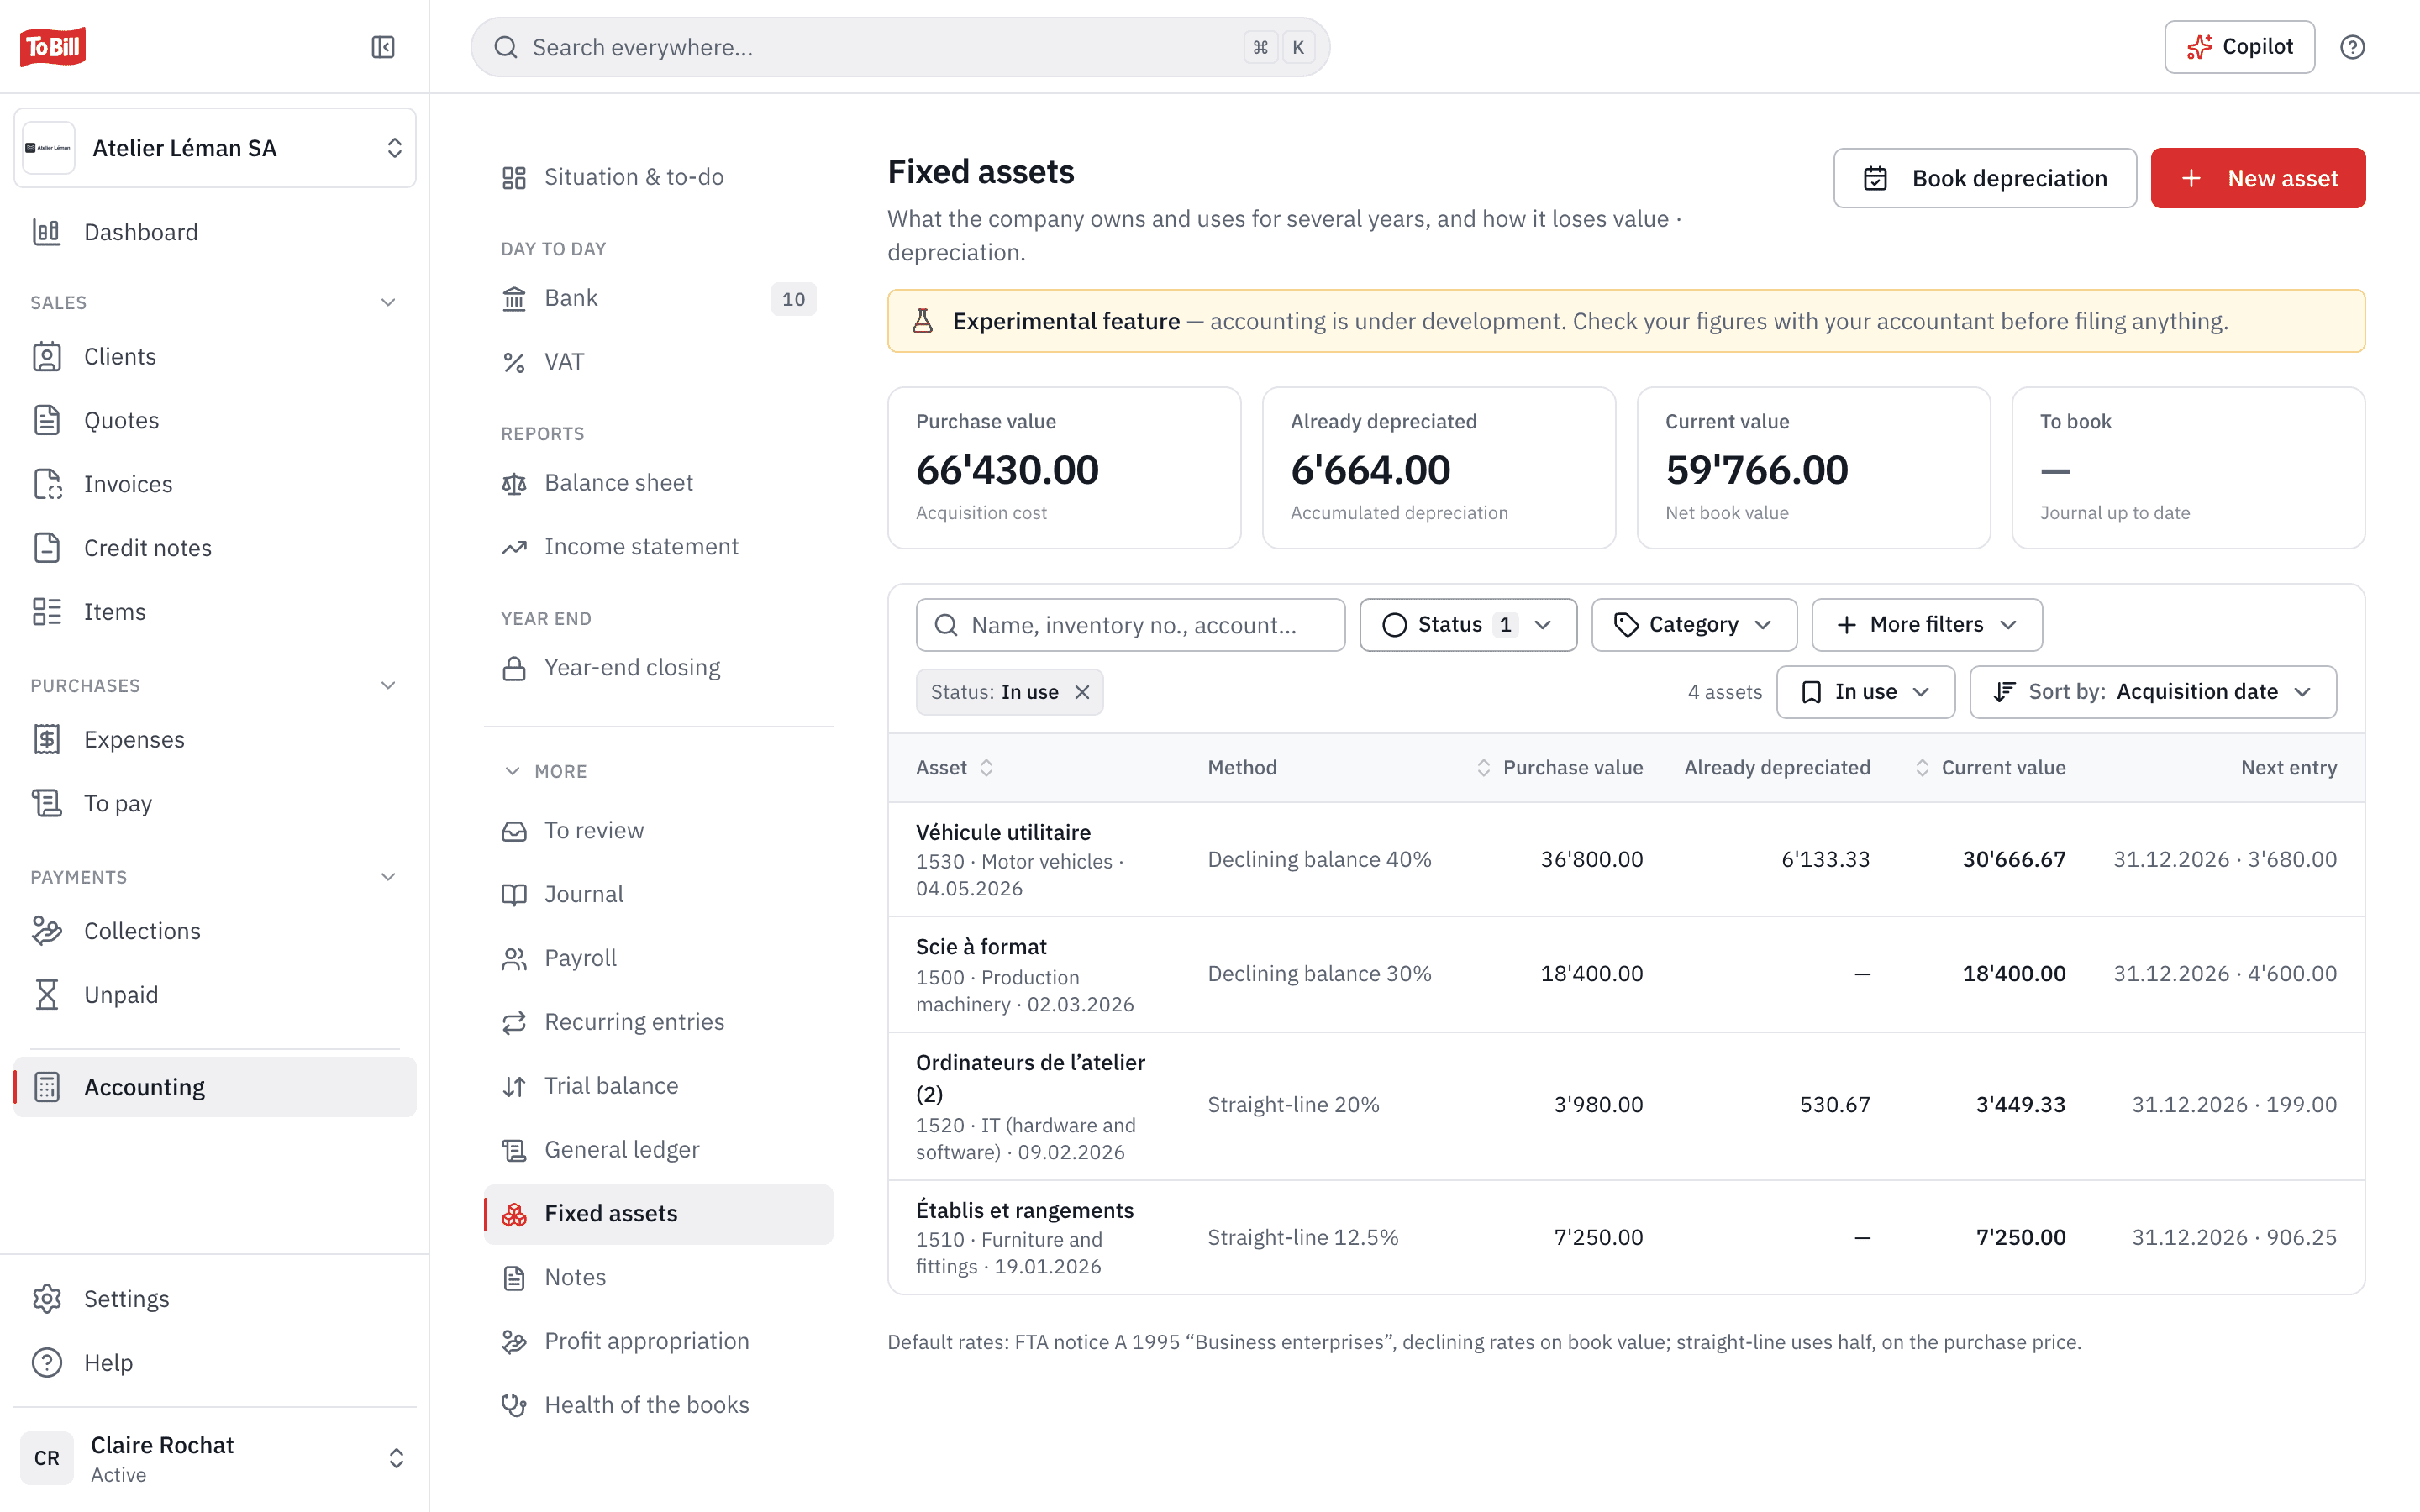Open Dashboard from the sidebar
2420x1512 pixels.
click(x=215, y=232)
